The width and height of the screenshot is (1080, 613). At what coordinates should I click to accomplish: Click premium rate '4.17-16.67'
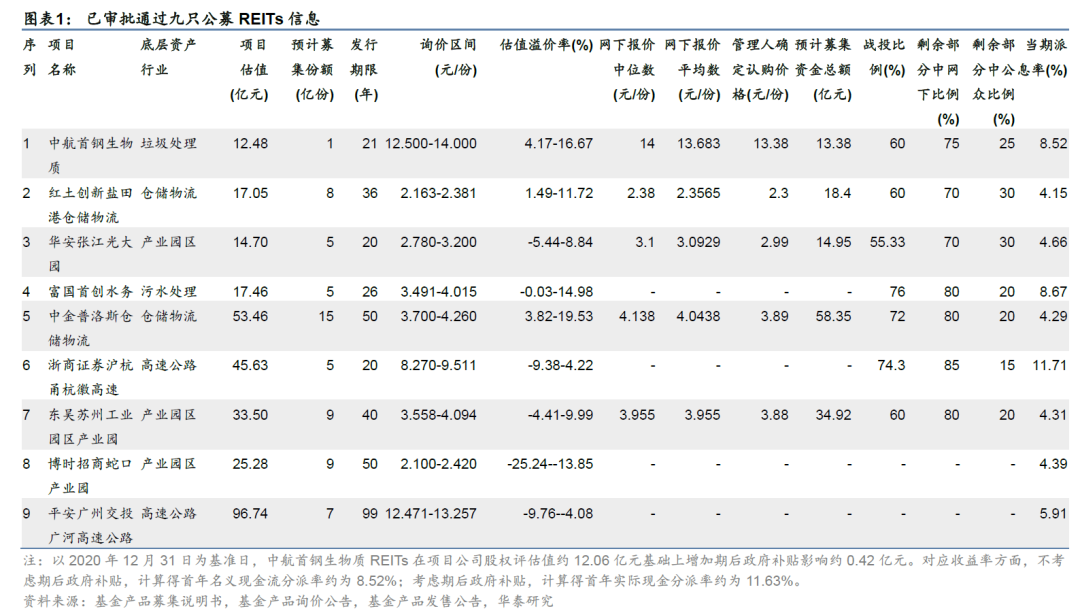pos(559,144)
